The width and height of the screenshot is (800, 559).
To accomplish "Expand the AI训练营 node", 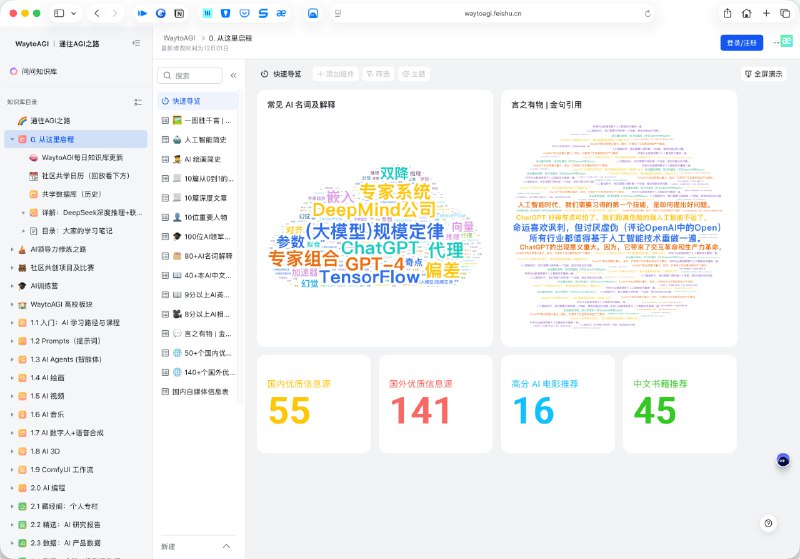I will coord(12,286).
